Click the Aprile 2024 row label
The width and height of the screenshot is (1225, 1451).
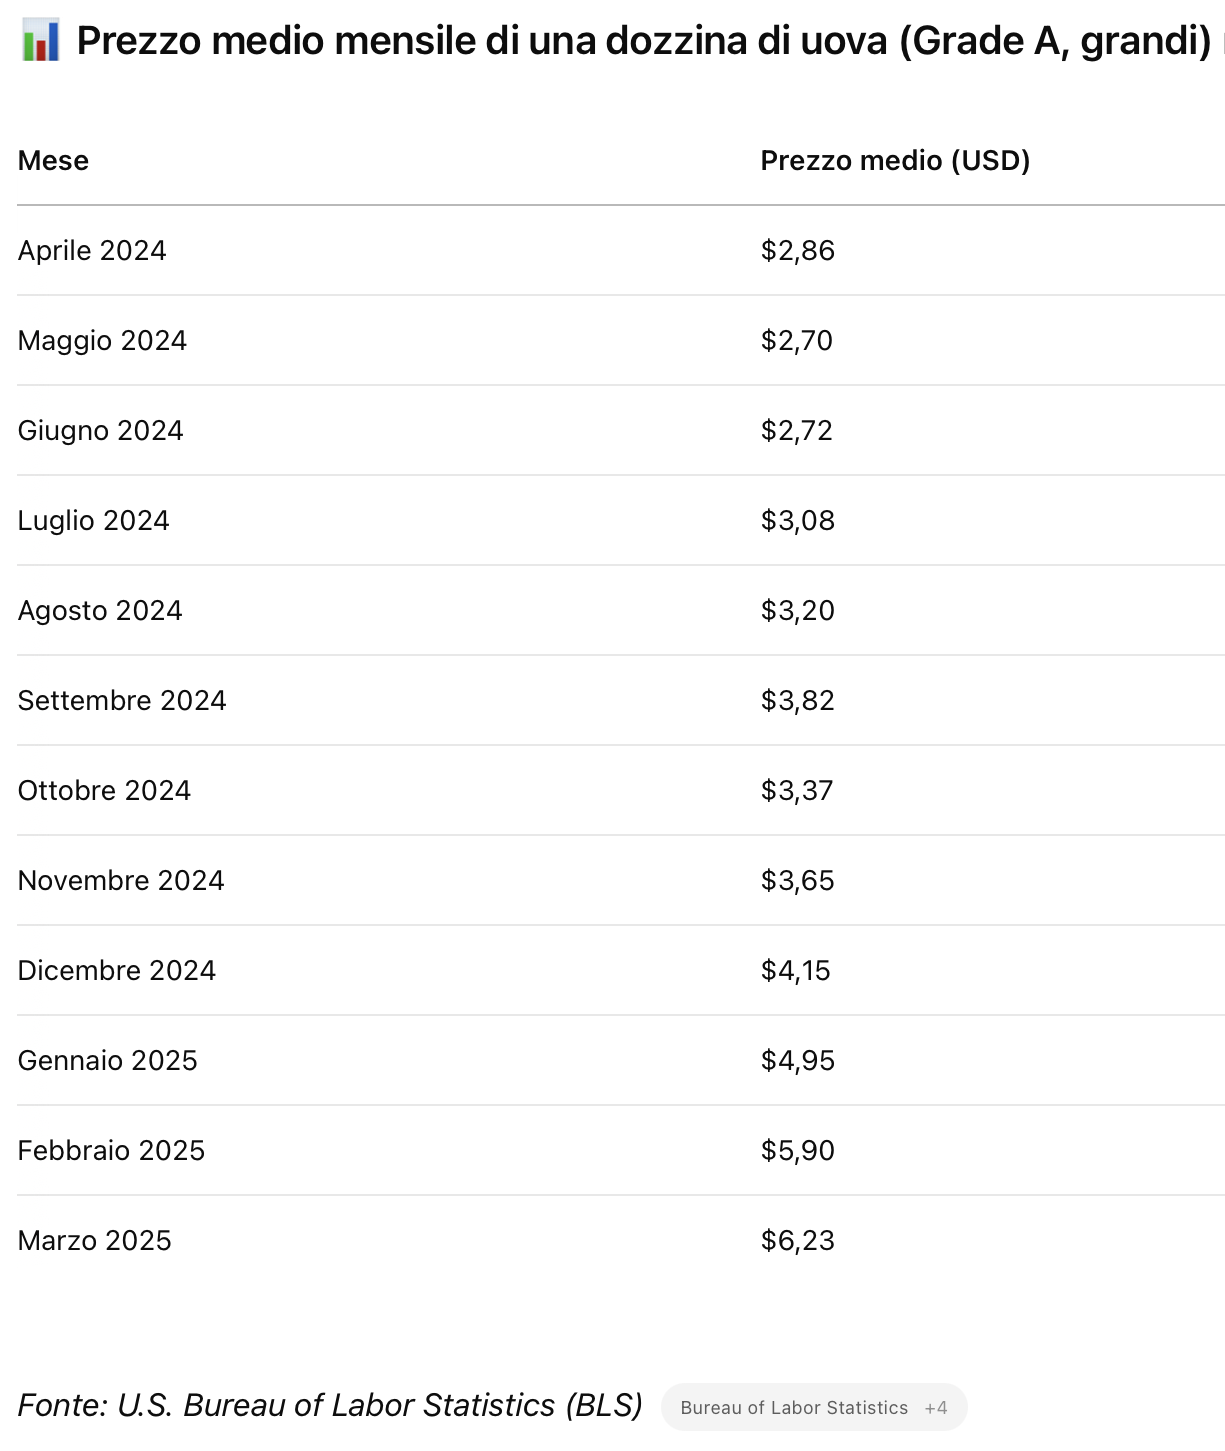[92, 251]
